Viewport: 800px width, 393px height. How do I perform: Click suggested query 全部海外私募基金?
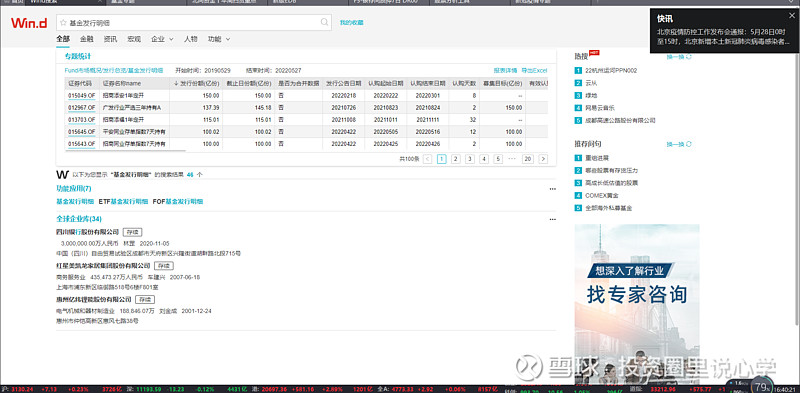[609, 208]
